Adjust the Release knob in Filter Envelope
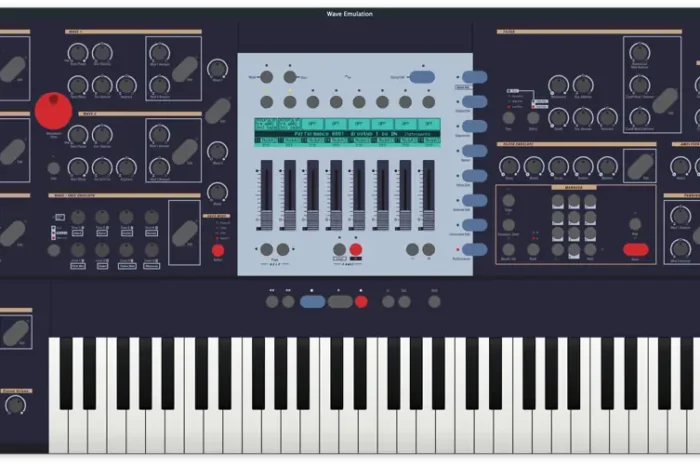 pos(608,166)
